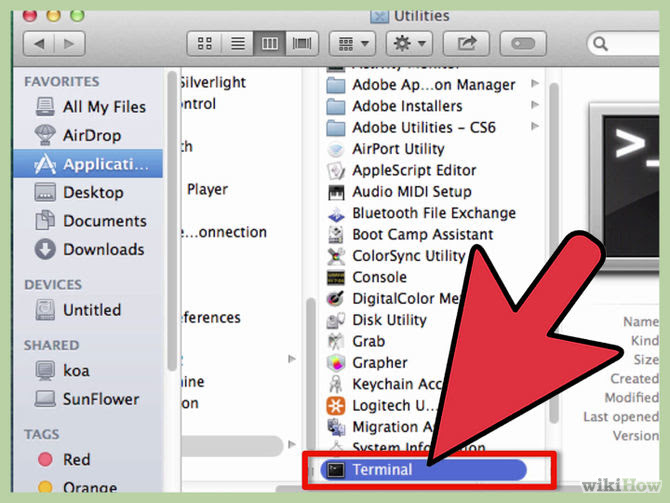Click the Adobe Utilities – CS6 folder icon
Screen dimensions: 670x503
(x=336, y=127)
